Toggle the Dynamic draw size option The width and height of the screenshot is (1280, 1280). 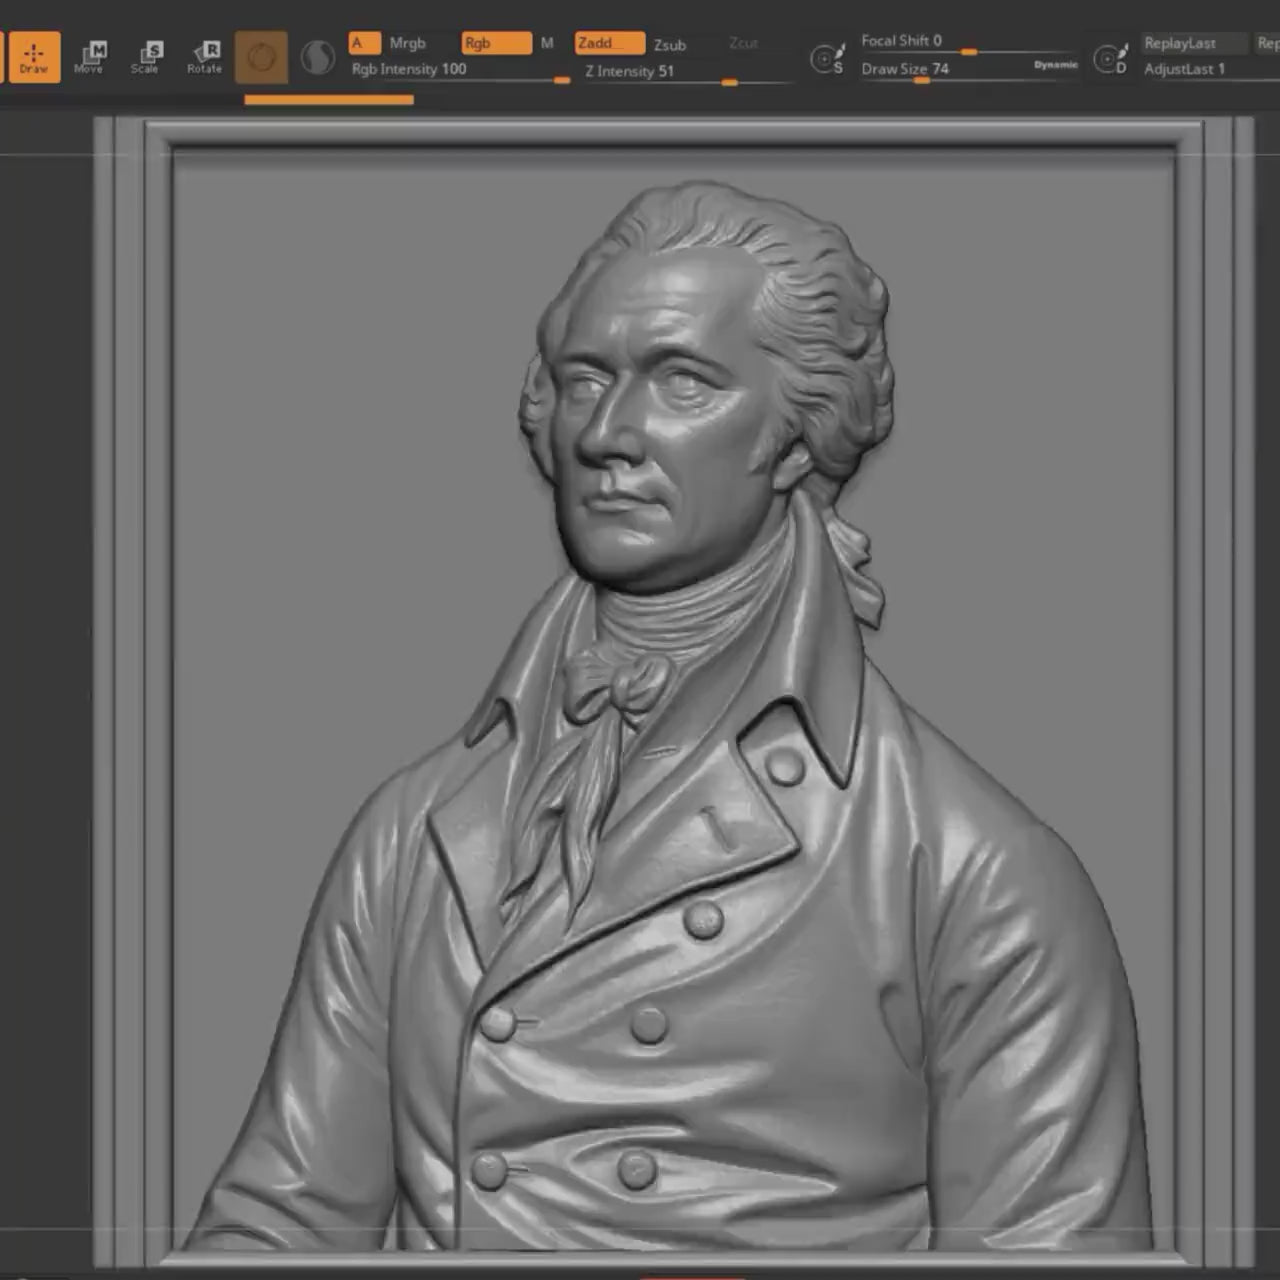(x=1056, y=65)
